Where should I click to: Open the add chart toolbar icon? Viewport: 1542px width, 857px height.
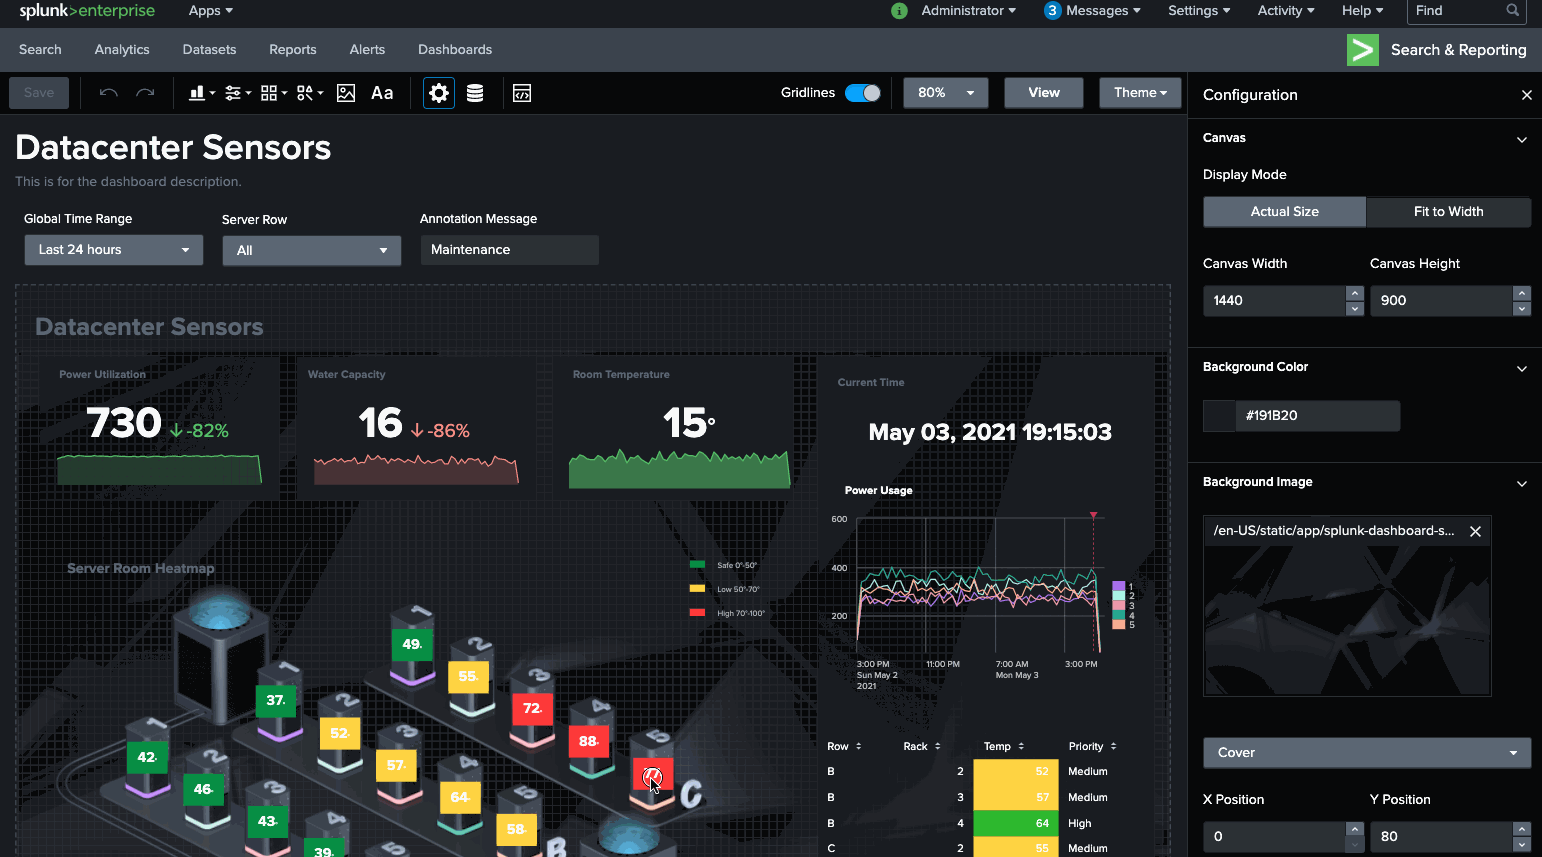click(197, 92)
